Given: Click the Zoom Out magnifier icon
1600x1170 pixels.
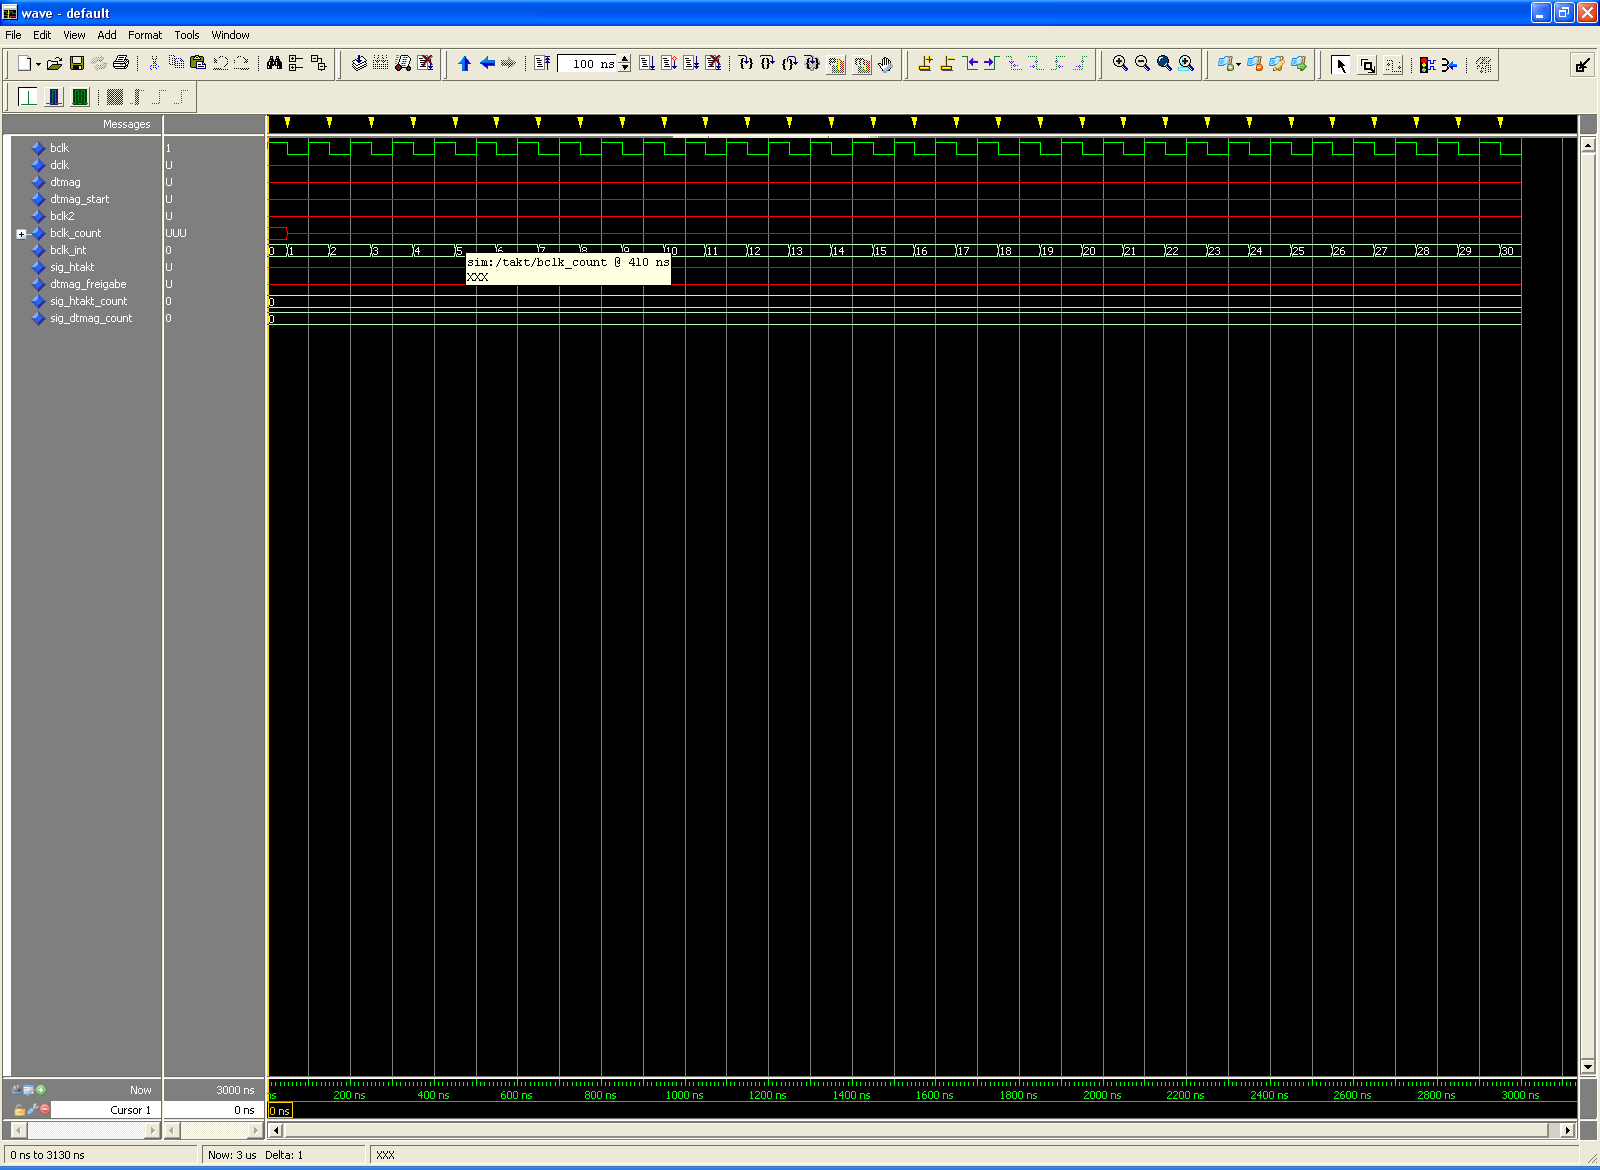Looking at the screenshot, I should point(1142,63).
